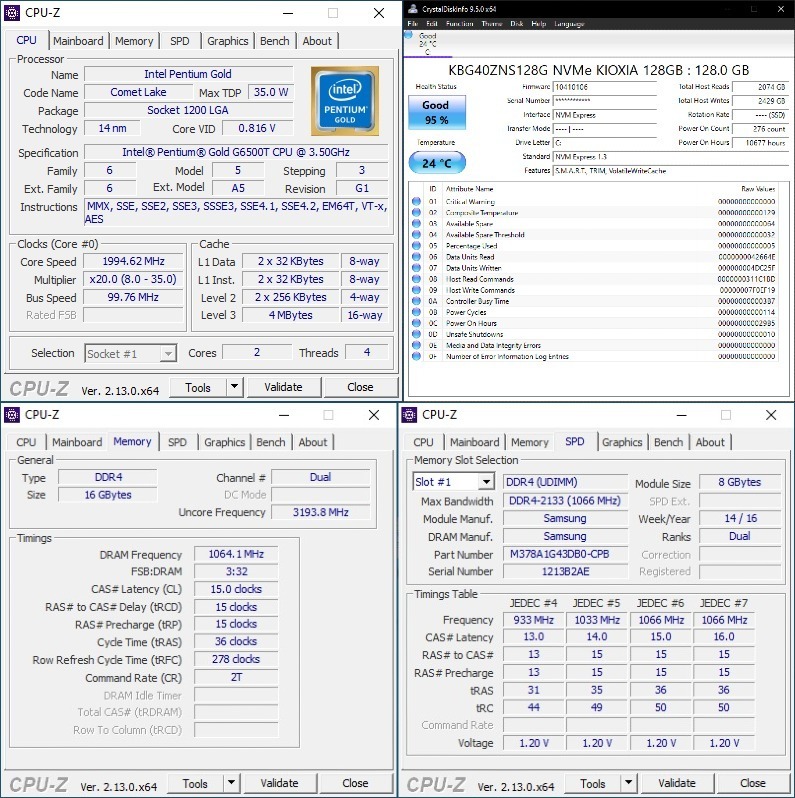Click CrystalDiskInfo title bar app icon
Screen dimensions: 795x798
[x=413, y=9]
